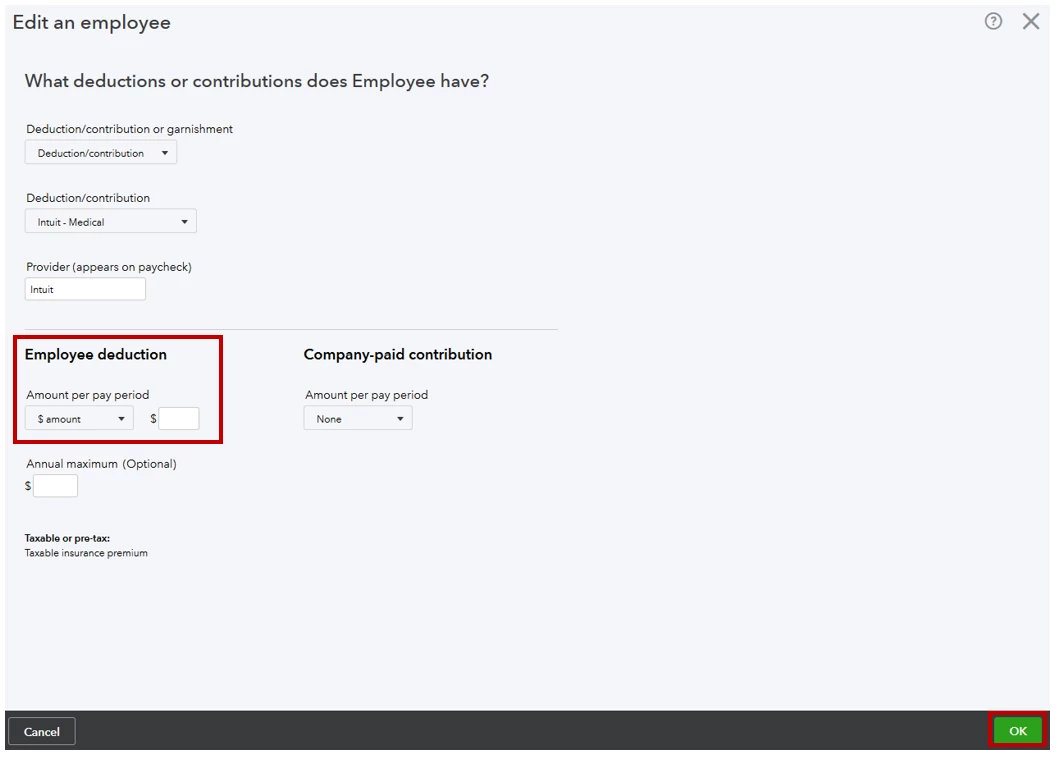
Task: Click the Annual maximum amount field
Action: coord(55,486)
